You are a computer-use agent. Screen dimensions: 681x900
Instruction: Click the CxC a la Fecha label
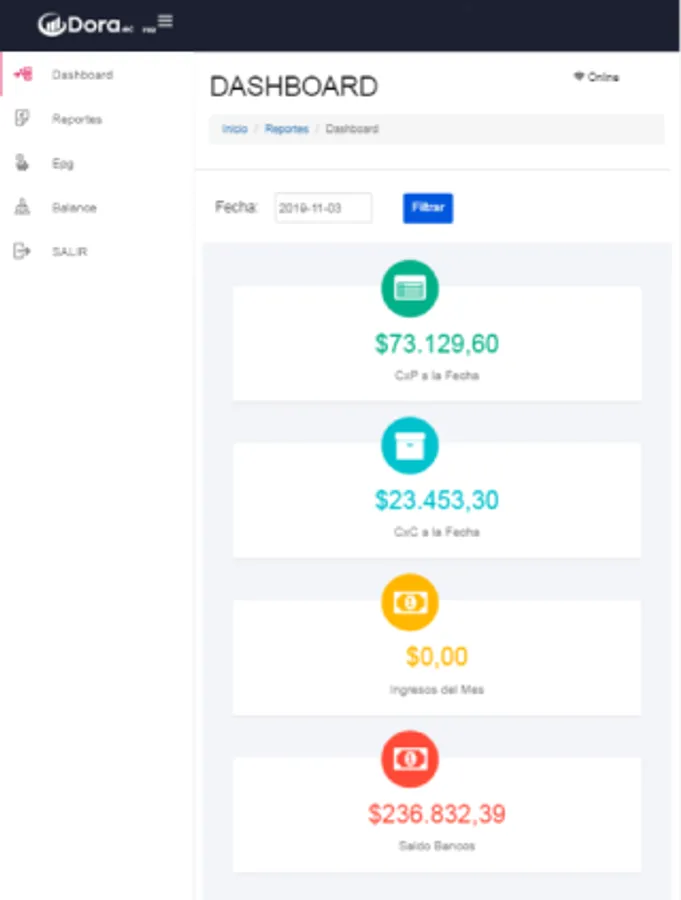[x=437, y=532]
